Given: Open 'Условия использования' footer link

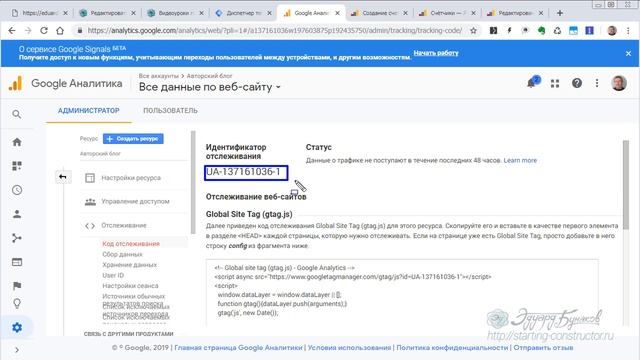Looking at the screenshot, I should pos(349,348).
